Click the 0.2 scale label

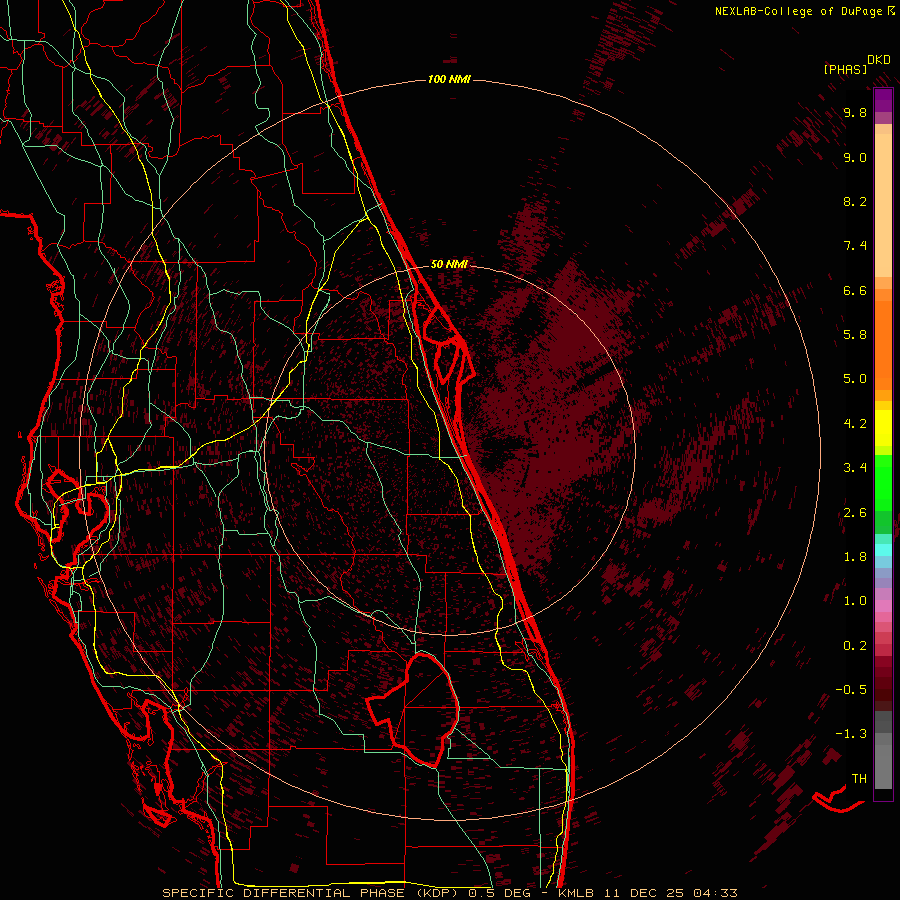(855, 646)
